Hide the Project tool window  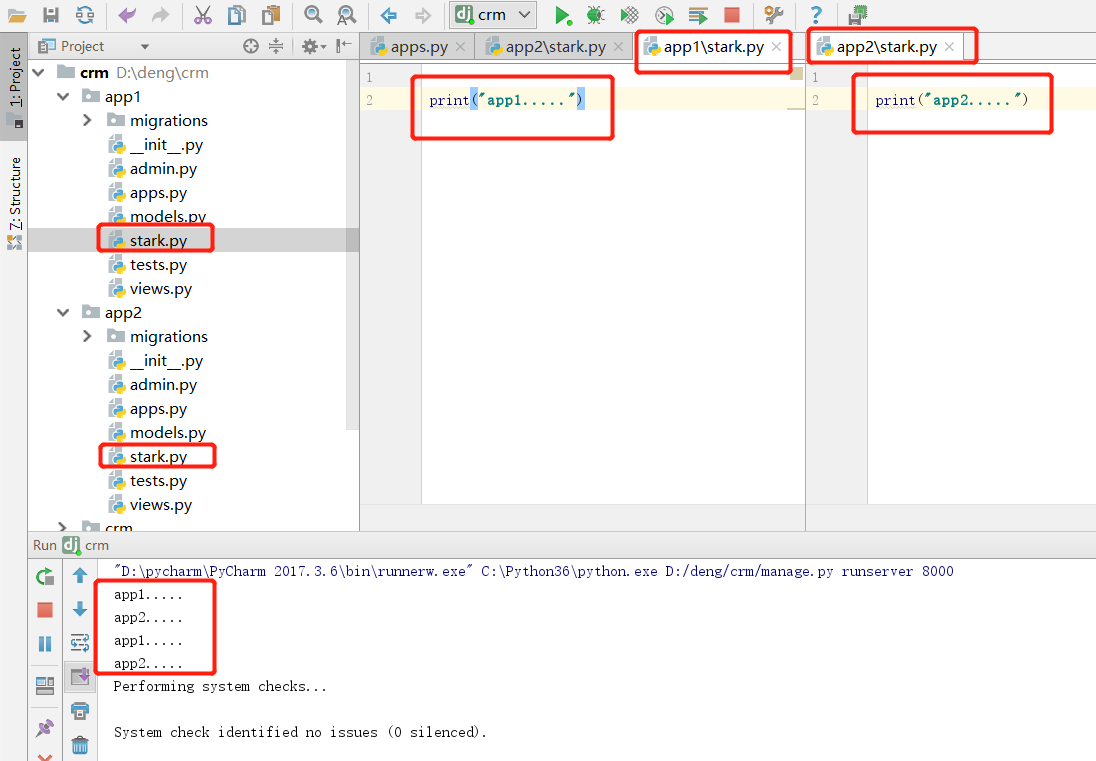tap(343, 47)
